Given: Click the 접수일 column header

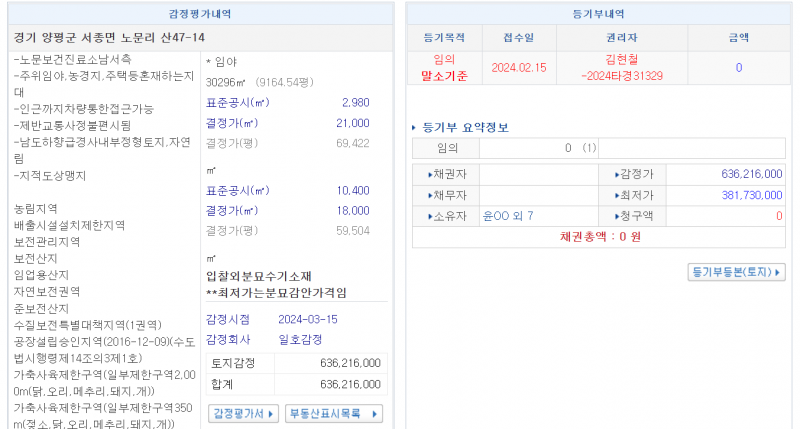Looking at the screenshot, I should tap(518, 37).
